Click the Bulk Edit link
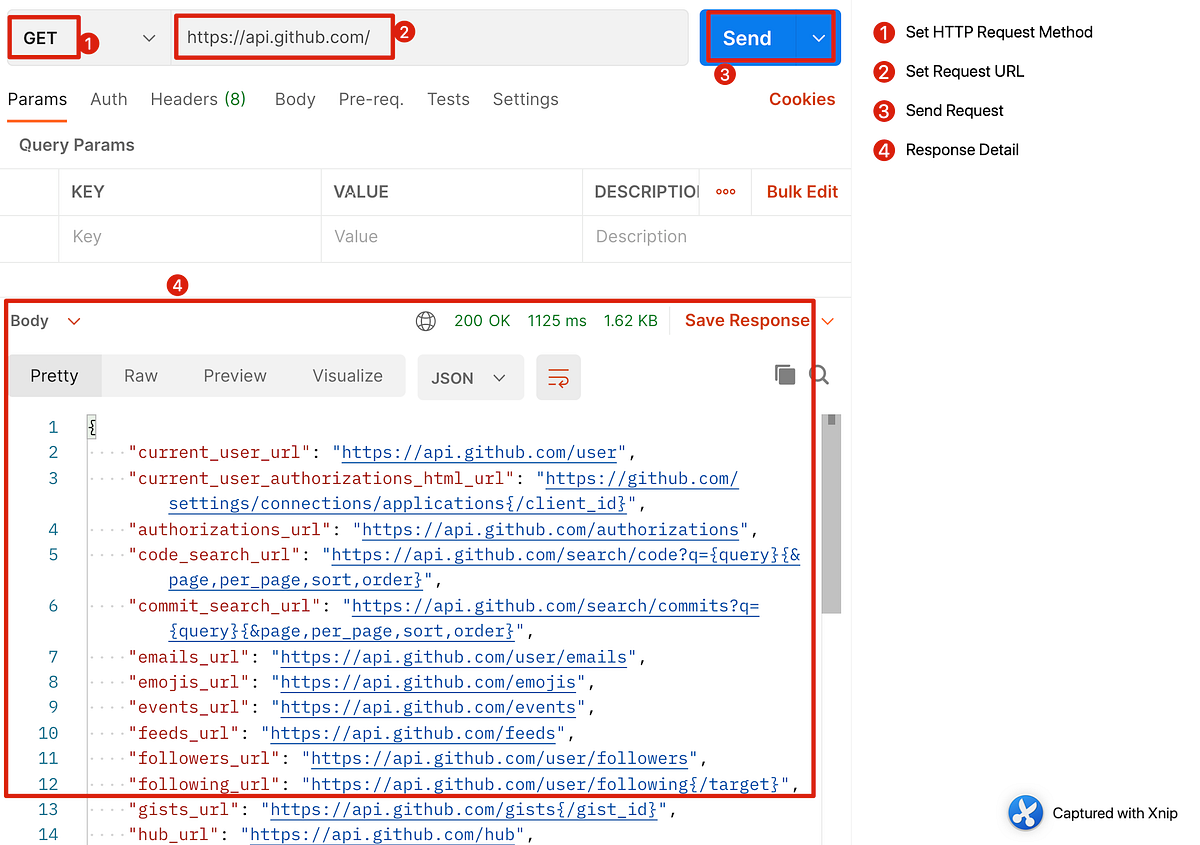The width and height of the screenshot is (1200, 845). [x=800, y=191]
